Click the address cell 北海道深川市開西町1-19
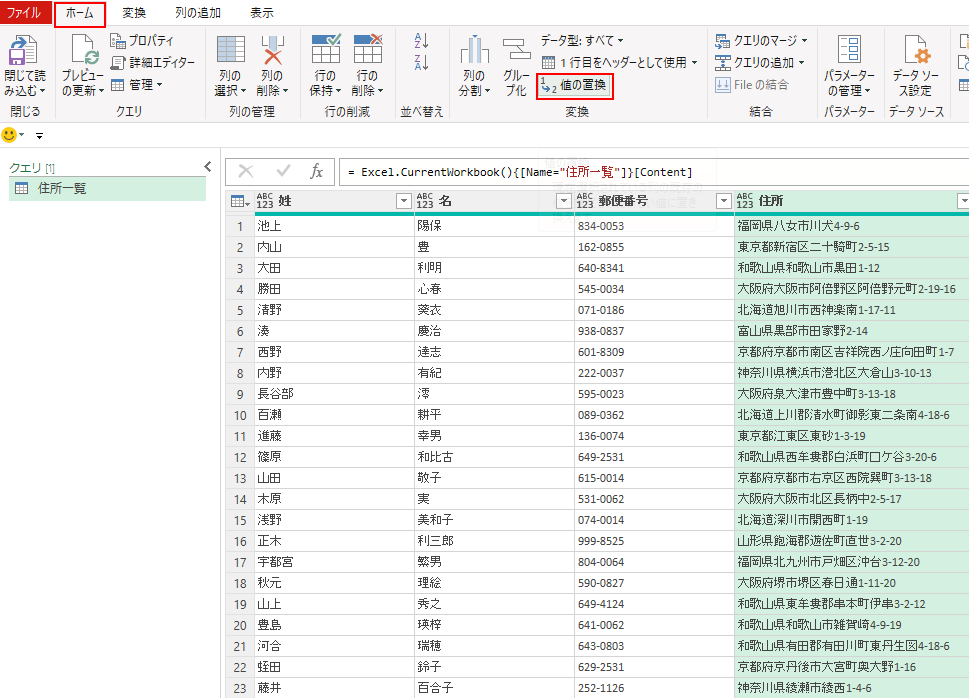This screenshot has width=969, height=698. [852, 521]
